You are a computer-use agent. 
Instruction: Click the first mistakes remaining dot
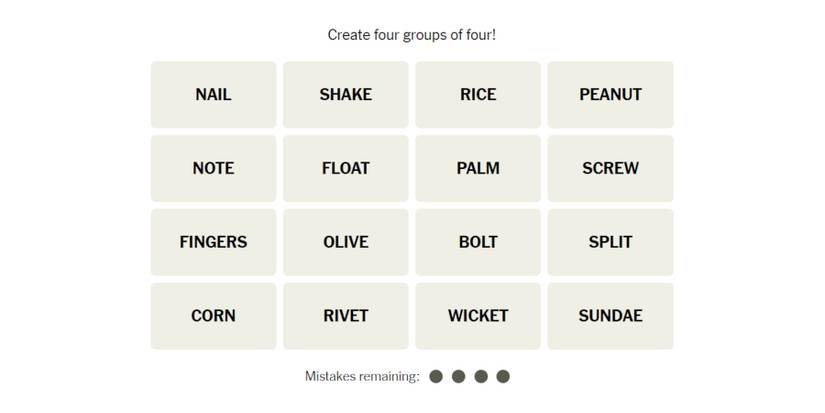tap(436, 376)
